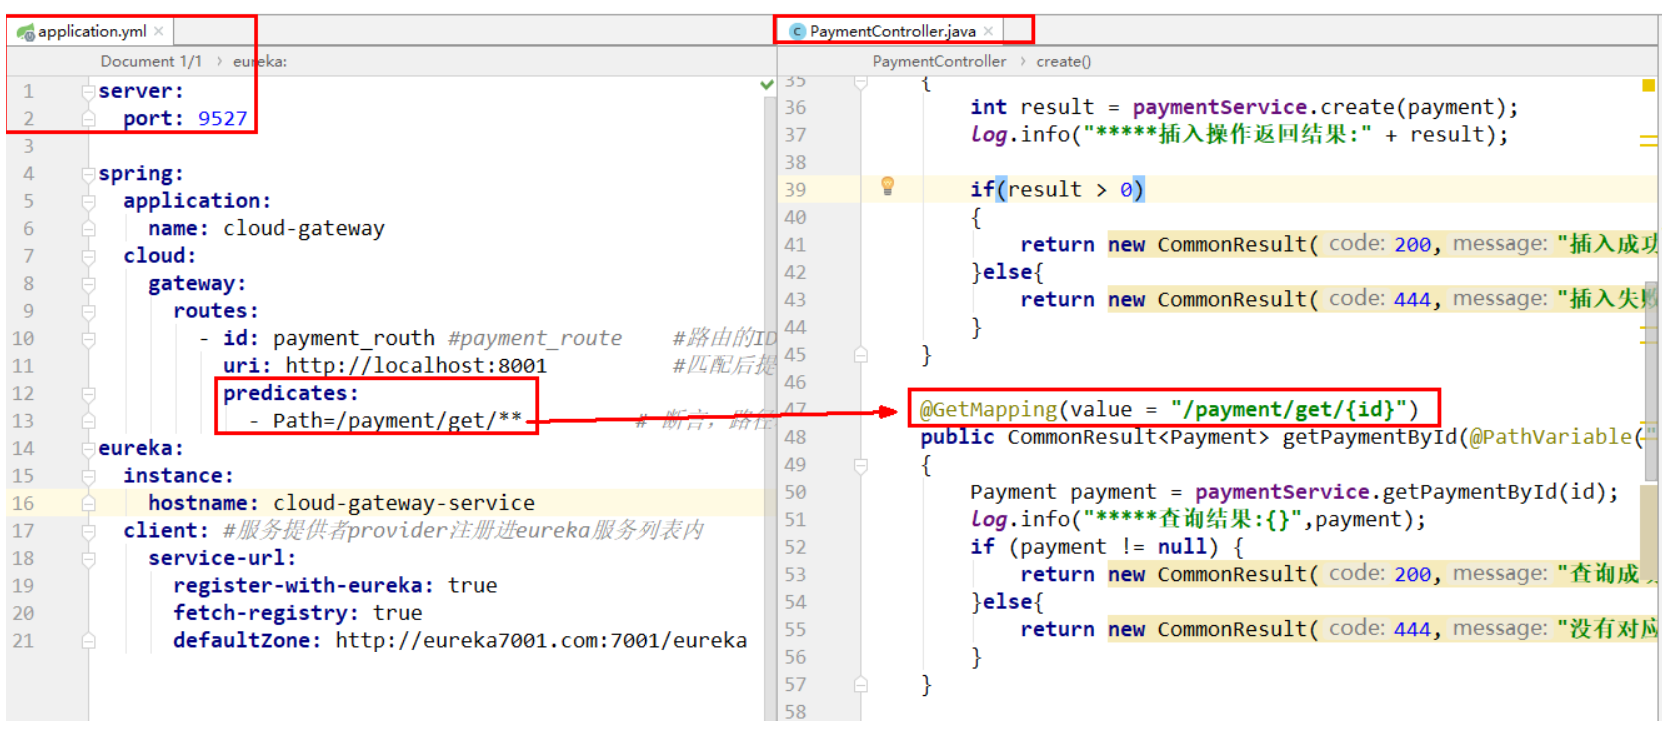Collapse the 'gateway:' block fold marker

point(88,284)
